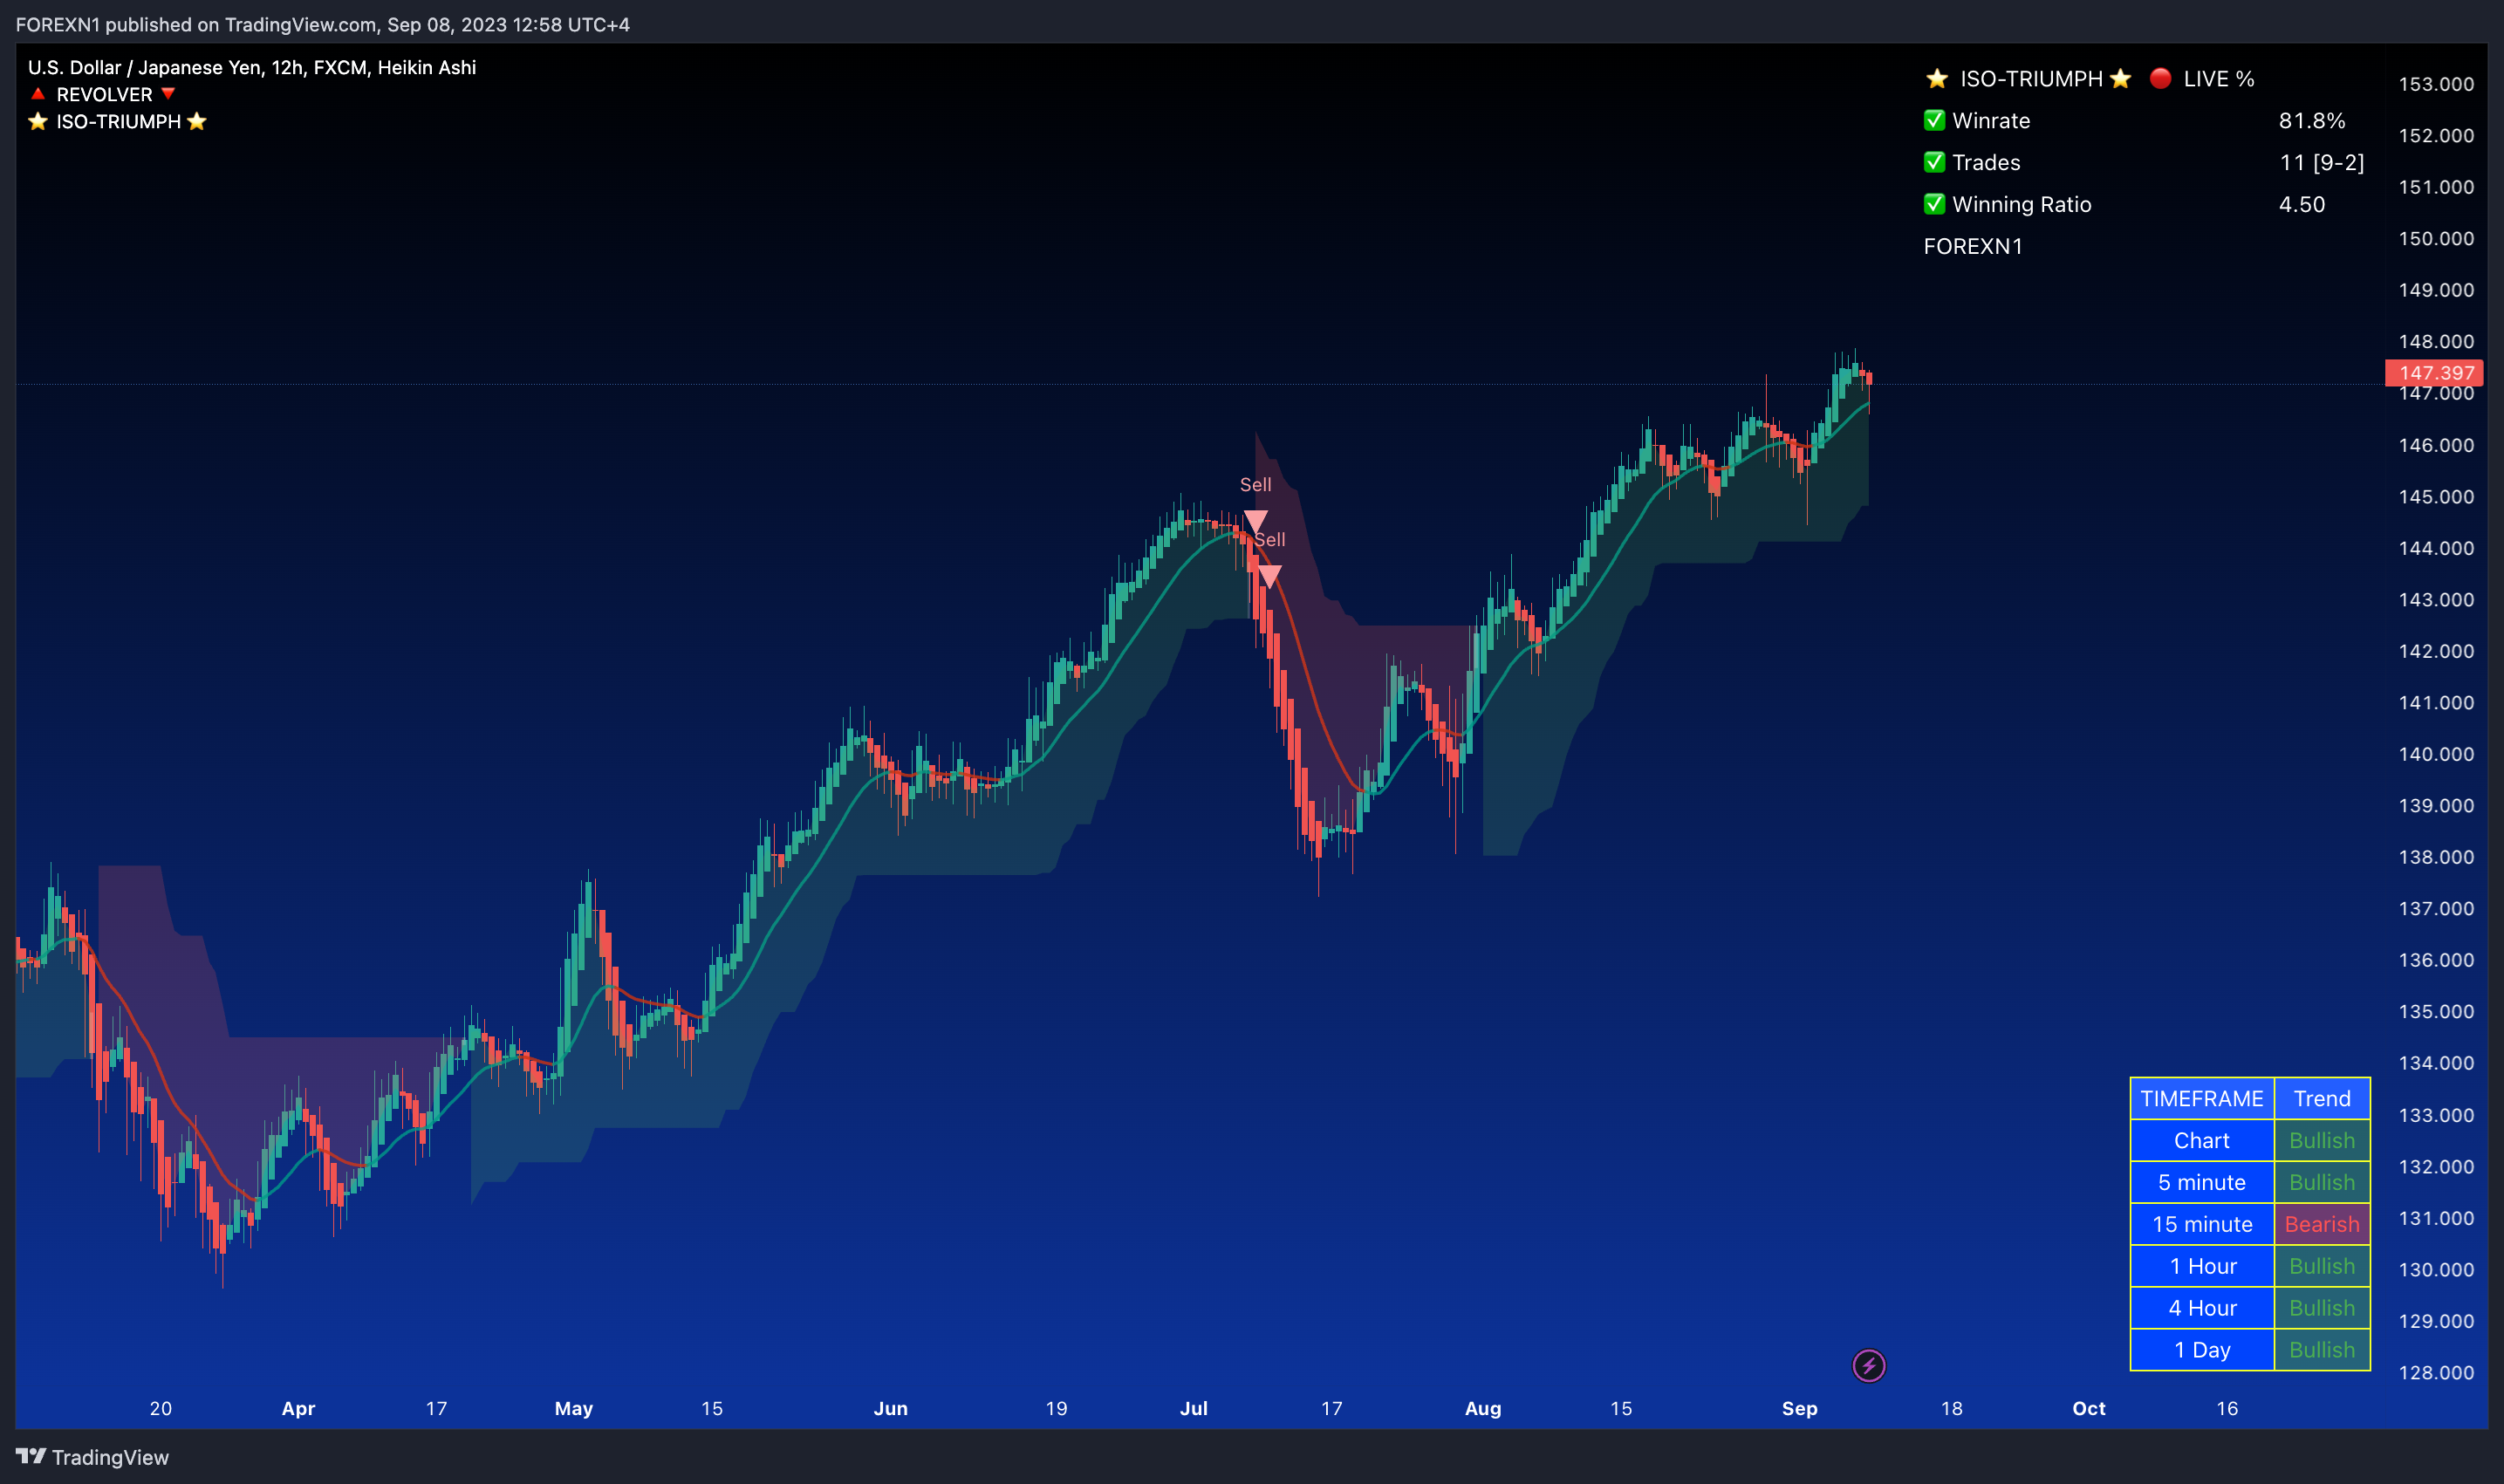Click the Apr label on time axis
This screenshot has height=1484, width=2504.
298,1408
